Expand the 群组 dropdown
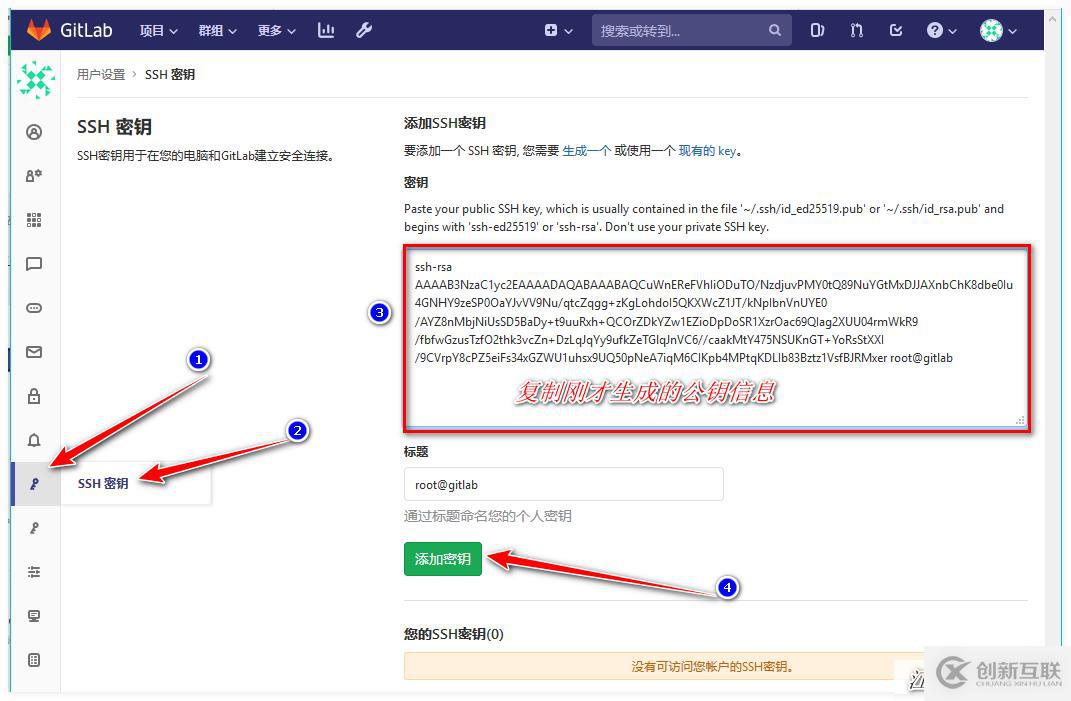 click(x=216, y=30)
